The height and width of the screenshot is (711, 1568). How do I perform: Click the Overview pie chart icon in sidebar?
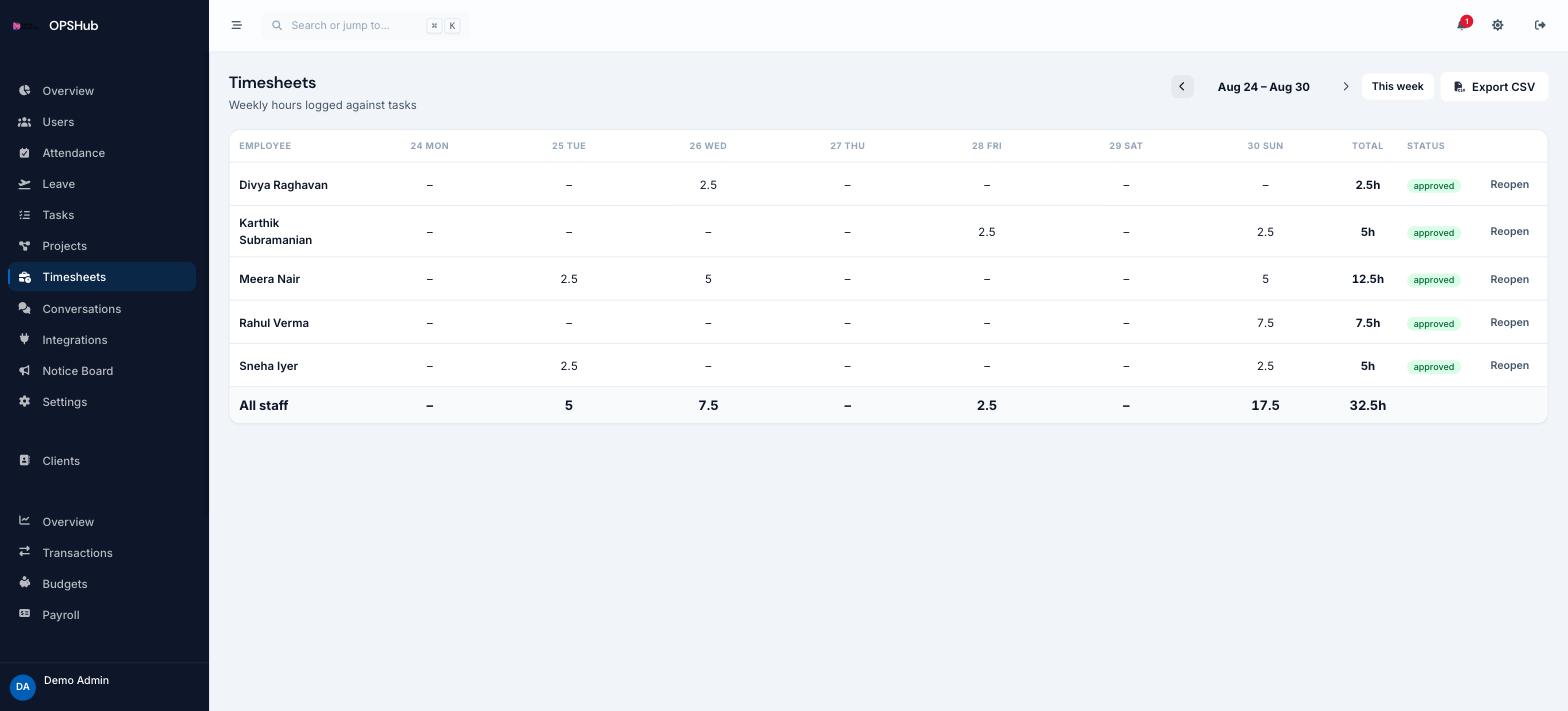click(24, 91)
